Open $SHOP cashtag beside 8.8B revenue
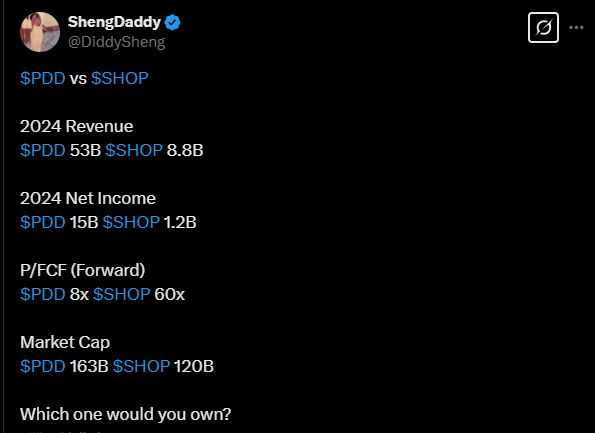595x433 pixels. coord(134,150)
